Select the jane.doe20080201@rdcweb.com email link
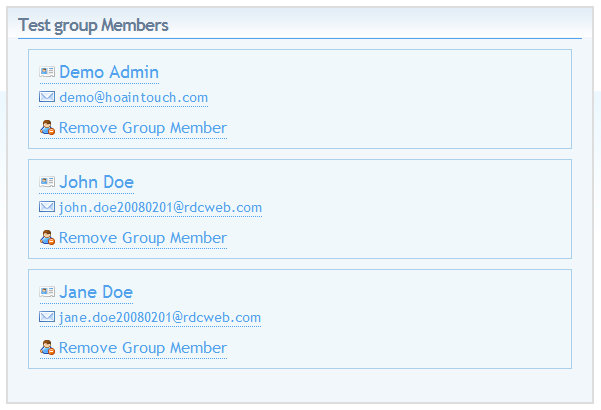 [x=160, y=318]
